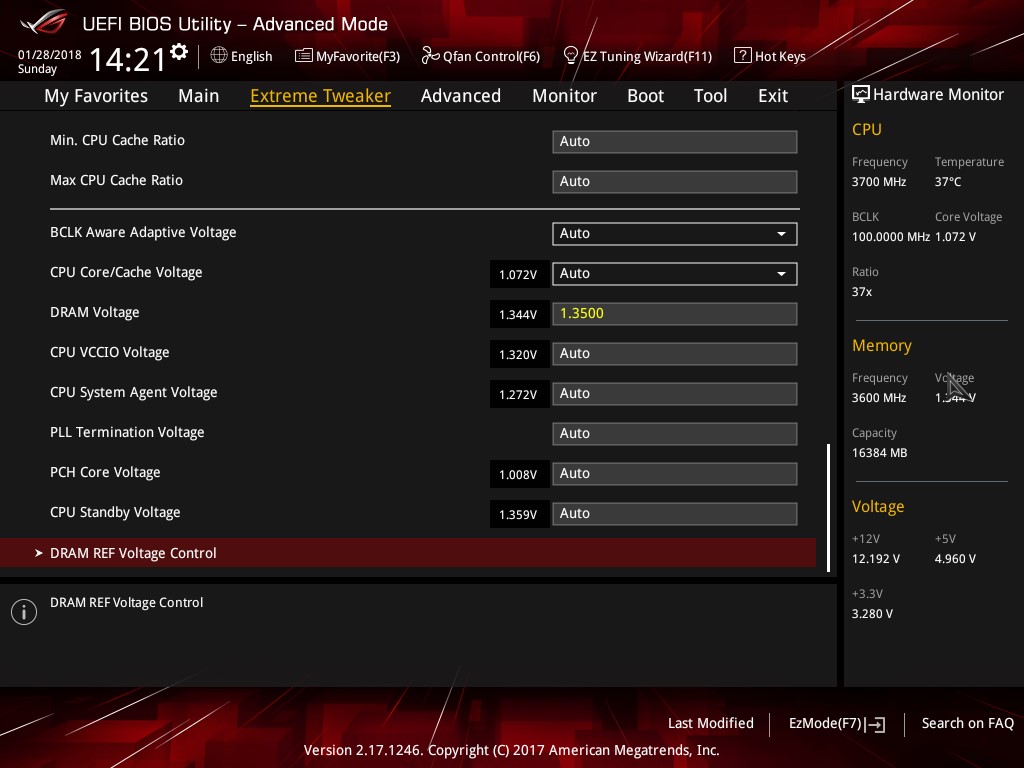Click the Hardware Monitor screen icon

pos(861,94)
